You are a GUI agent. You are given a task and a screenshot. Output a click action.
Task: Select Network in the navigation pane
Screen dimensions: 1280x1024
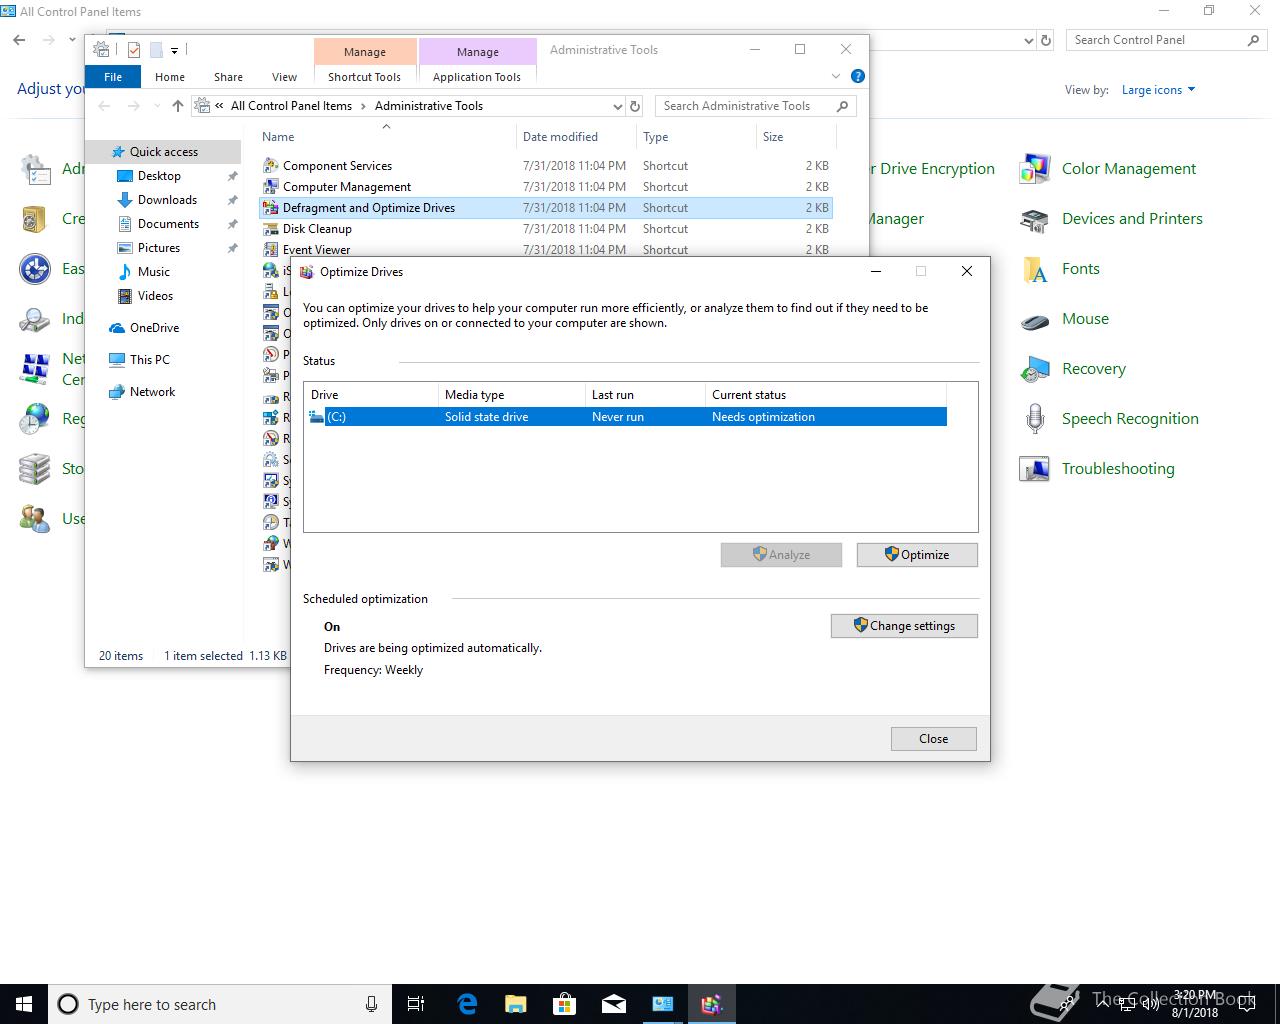pyautogui.click(x=152, y=392)
